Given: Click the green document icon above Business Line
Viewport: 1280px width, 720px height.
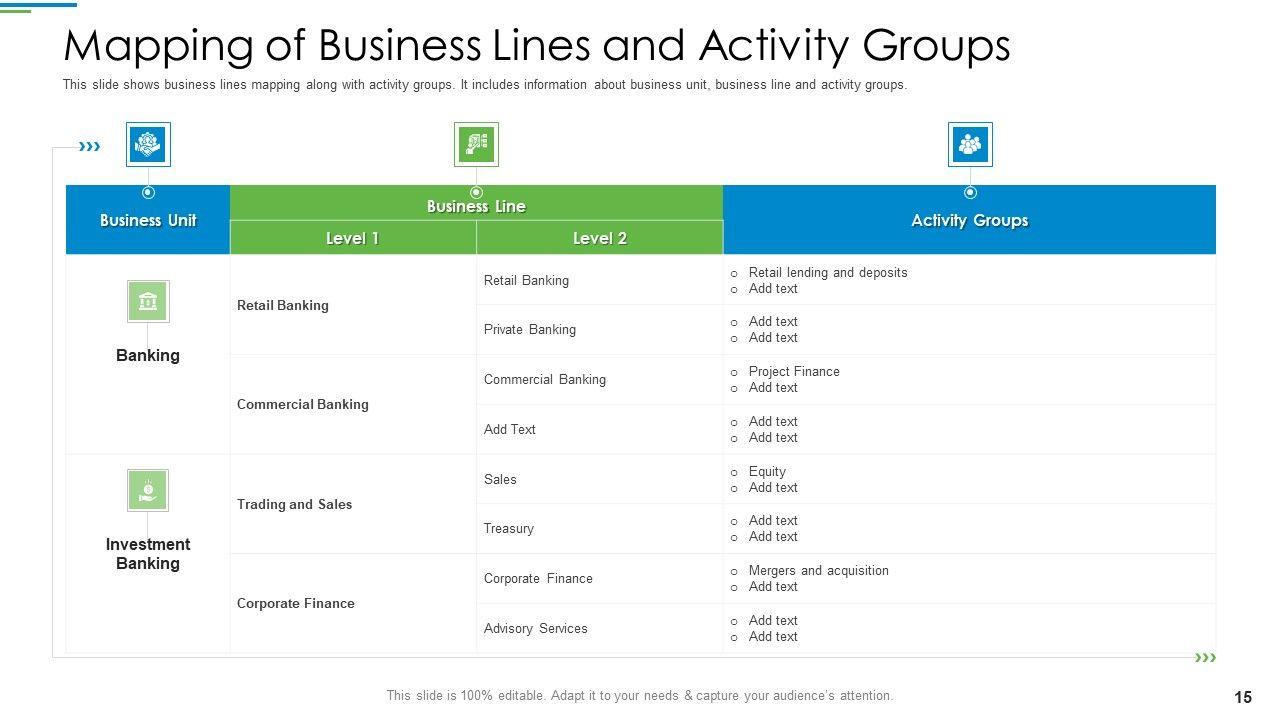Looking at the screenshot, I should point(476,145).
